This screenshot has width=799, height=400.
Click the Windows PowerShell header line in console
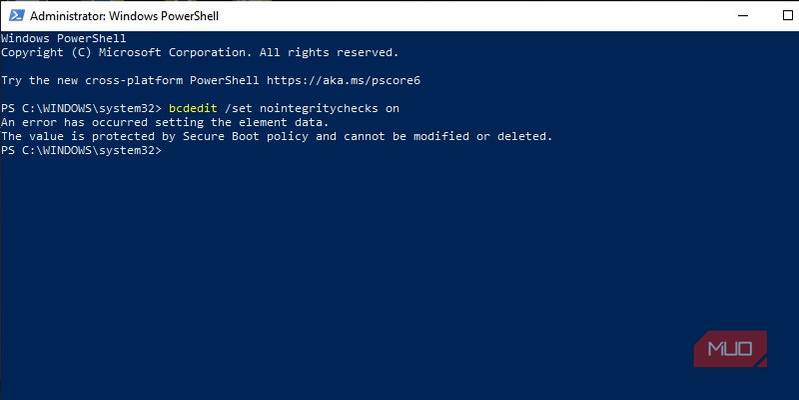click(61, 37)
